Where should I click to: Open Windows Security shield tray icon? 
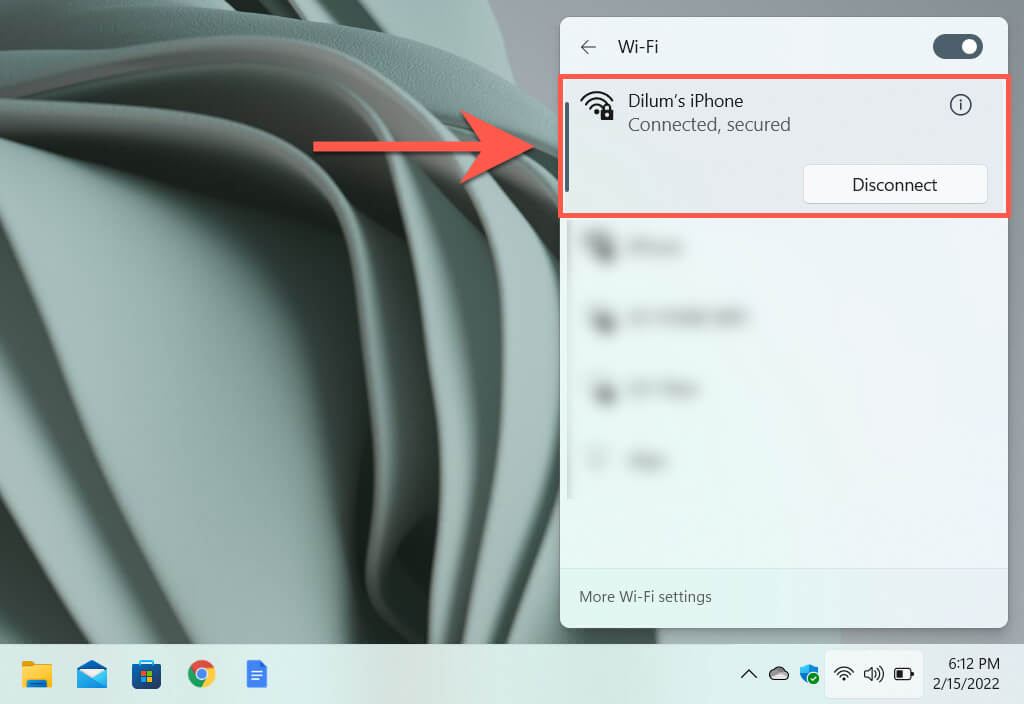(x=809, y=674)
